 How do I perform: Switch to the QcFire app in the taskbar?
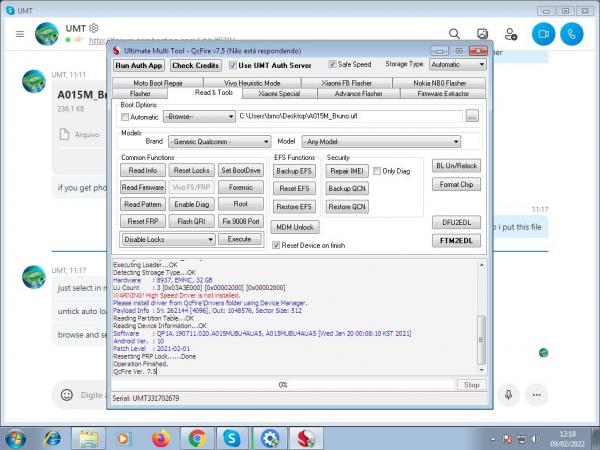(306, 439)
